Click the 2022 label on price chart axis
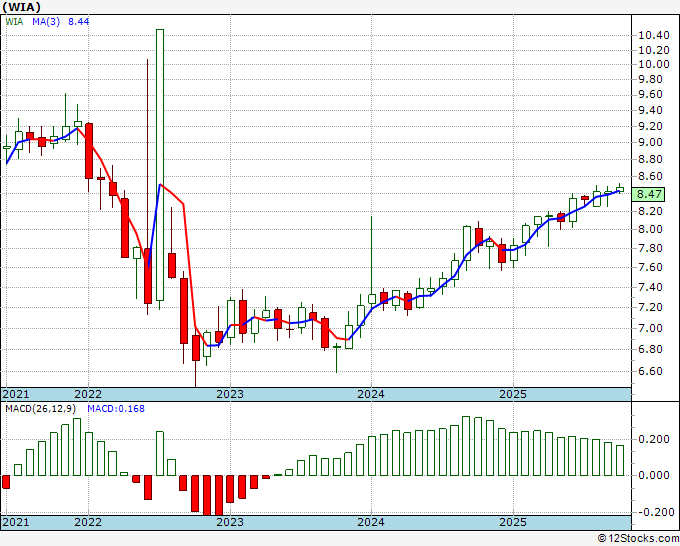Screen dimensions: 680x546 tap(88, 394)
